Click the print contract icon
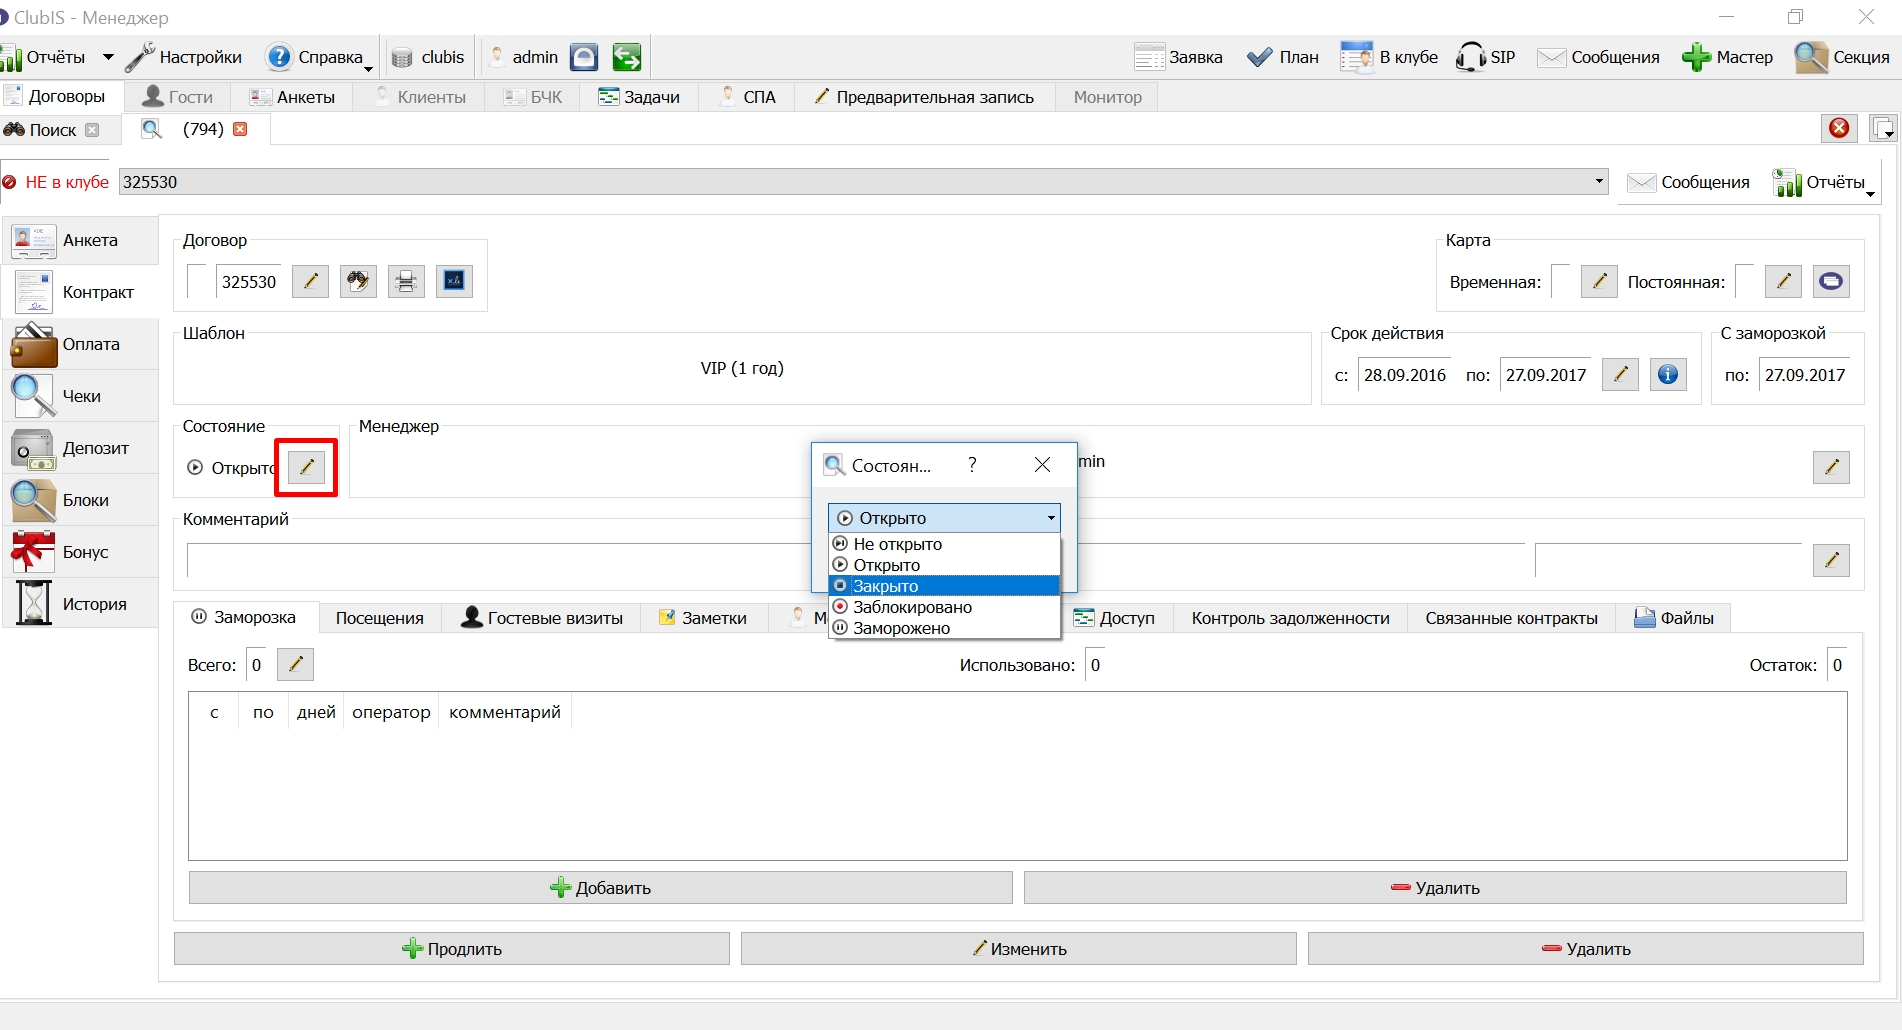Viewport: 1902px width, 1030px height. click(x=406, y=282)
